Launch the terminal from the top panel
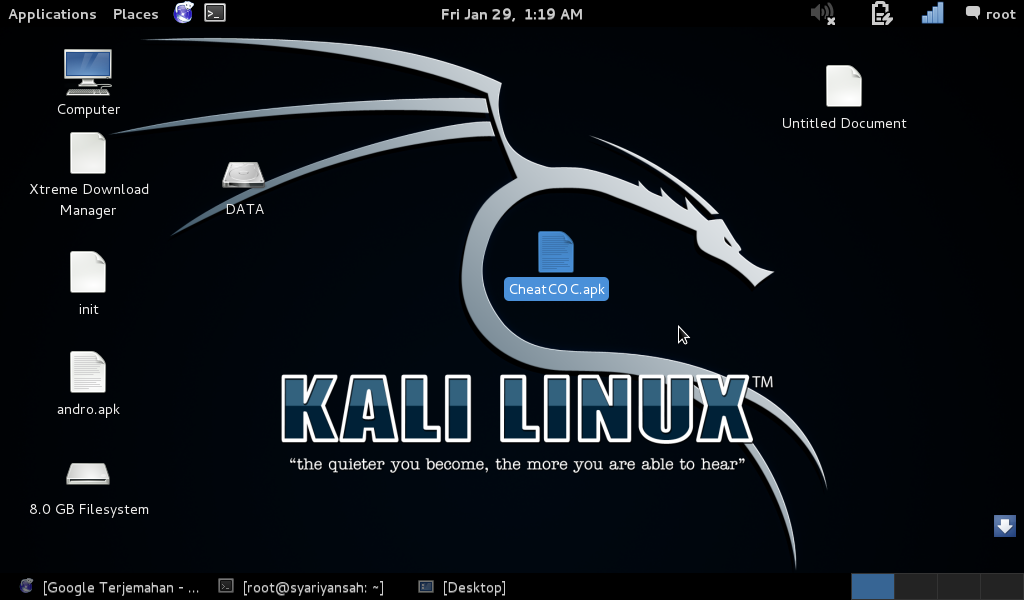This screenshot has width=1024, height=600. (x=214, y=13)
